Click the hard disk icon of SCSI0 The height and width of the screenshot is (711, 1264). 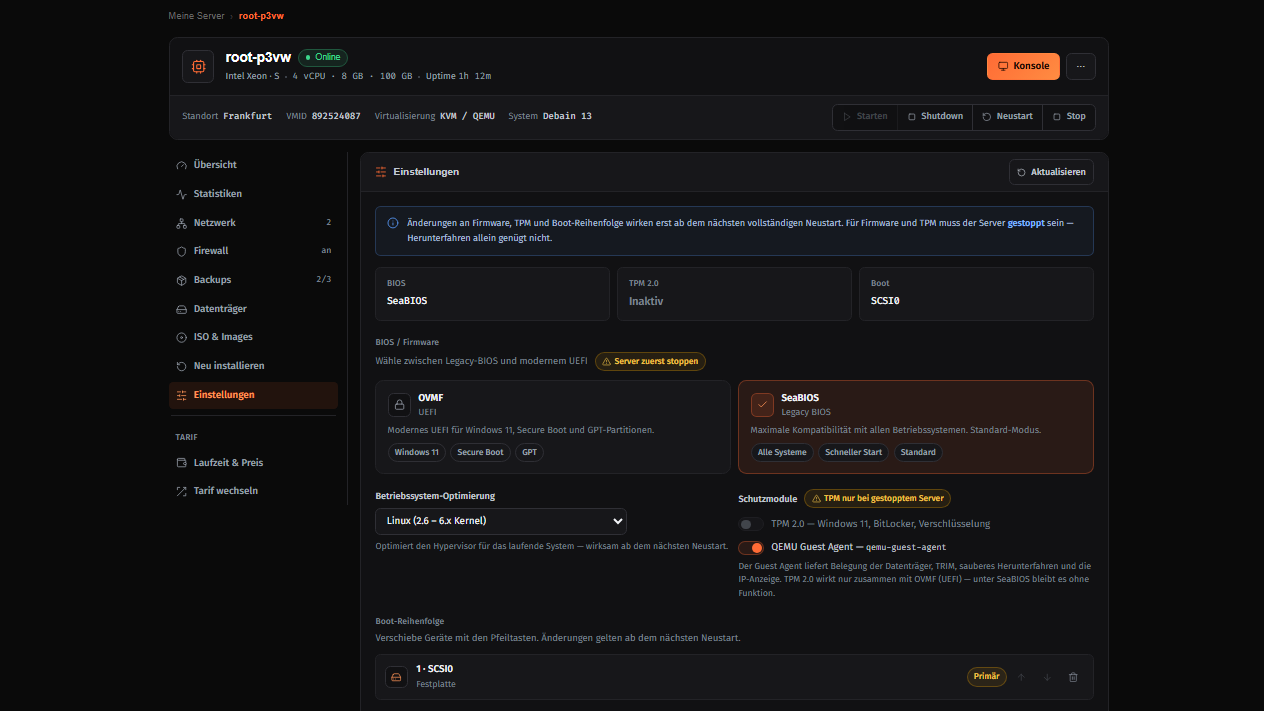click(396, 677)
